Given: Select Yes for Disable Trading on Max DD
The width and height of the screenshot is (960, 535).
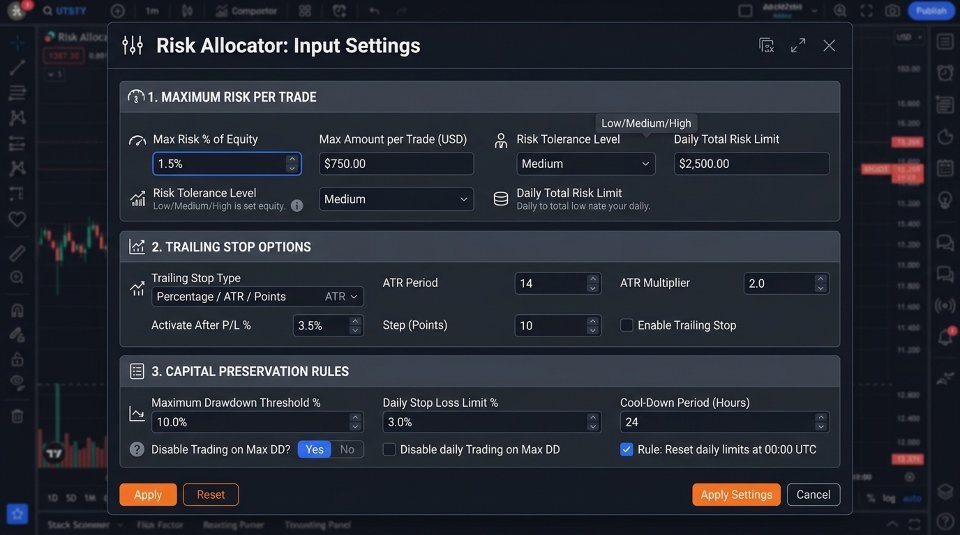Looking at the screenshot, I should (314, 449).
